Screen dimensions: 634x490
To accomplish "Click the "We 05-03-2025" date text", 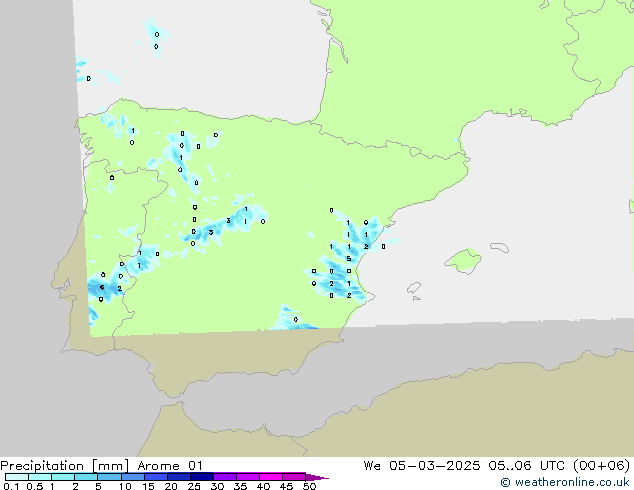I will point(422,466).
